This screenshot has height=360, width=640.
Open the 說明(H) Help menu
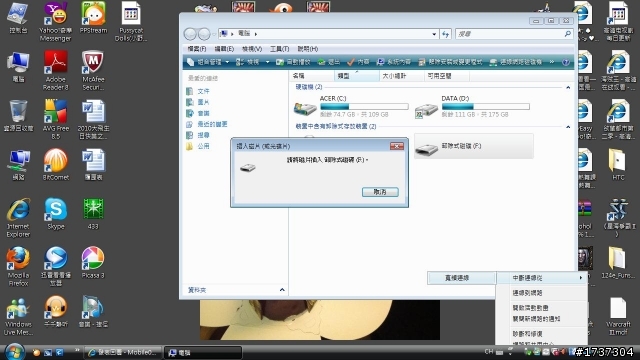tap(308, 49)
